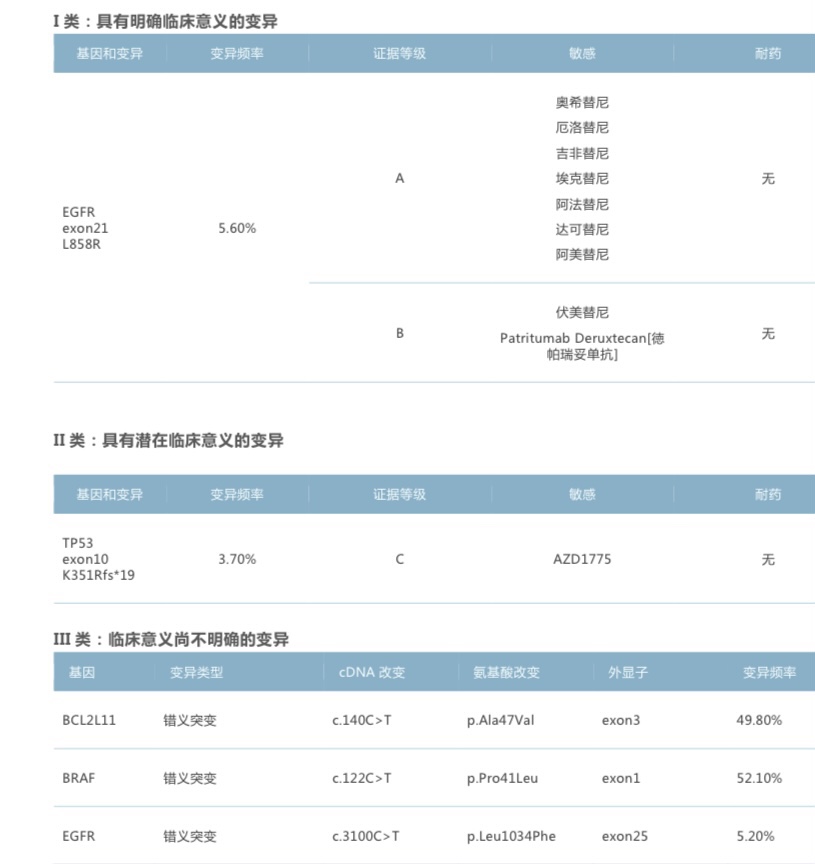The height and width of the screenshot is (864, 815).
Task: Click evidence level 'A' cell
Action: (x=400, y=178)
